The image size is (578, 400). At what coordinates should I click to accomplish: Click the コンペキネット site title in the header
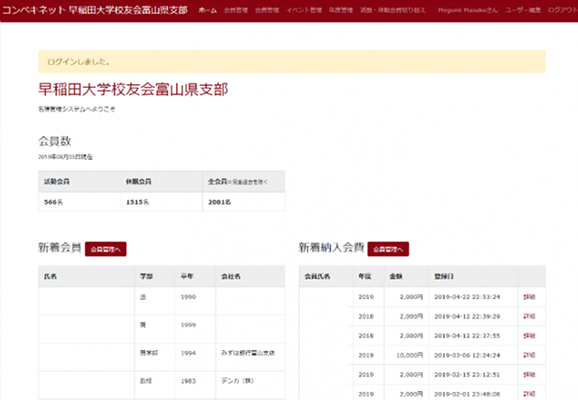(x=95, y=10)
